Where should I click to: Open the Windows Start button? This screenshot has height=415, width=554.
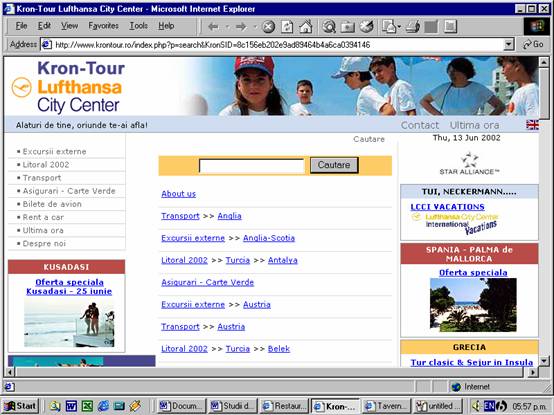[20, 406]
